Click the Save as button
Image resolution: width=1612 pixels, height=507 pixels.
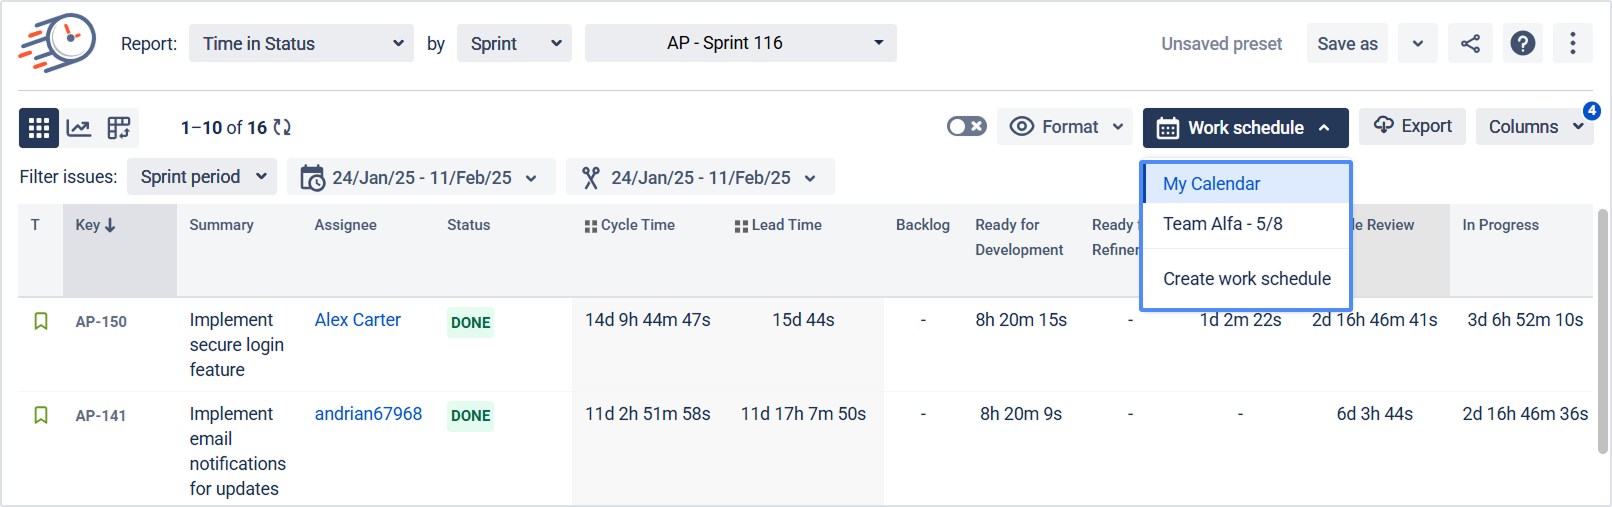[x=1346, y=44]
